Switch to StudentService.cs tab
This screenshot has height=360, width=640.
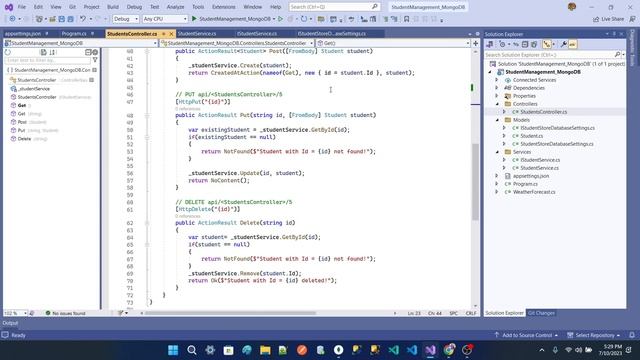[x=197, y=33]
